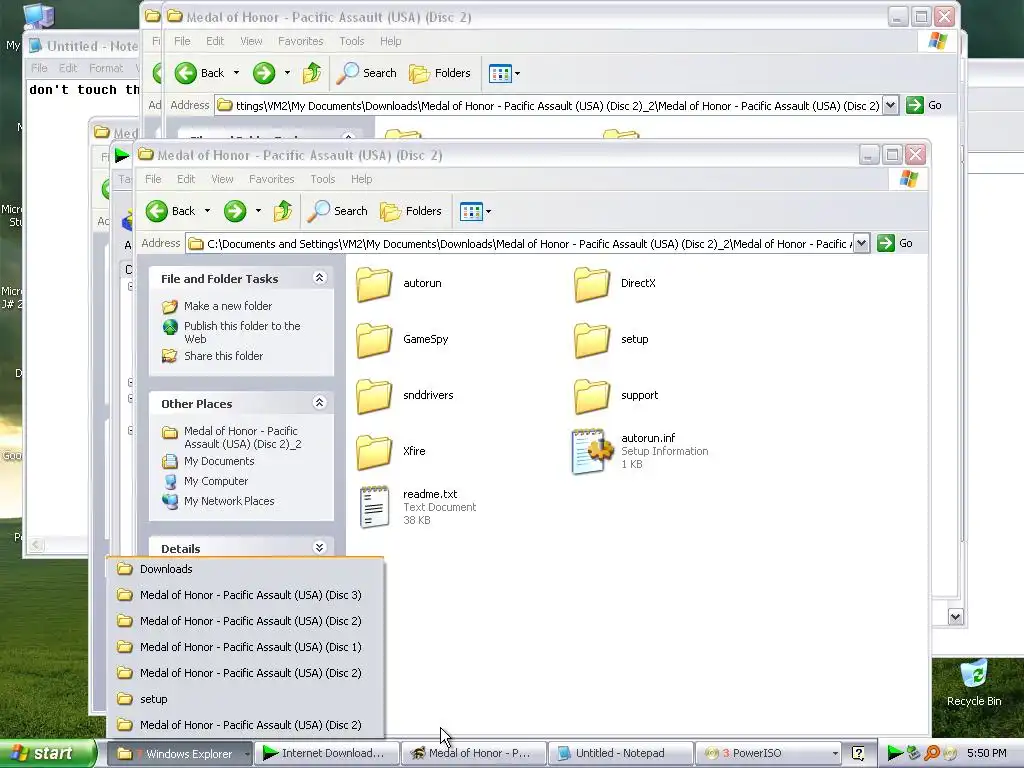The image size is (1024, 768).
Task: Click Go button in rear window
Action: [x=924, y=105]
